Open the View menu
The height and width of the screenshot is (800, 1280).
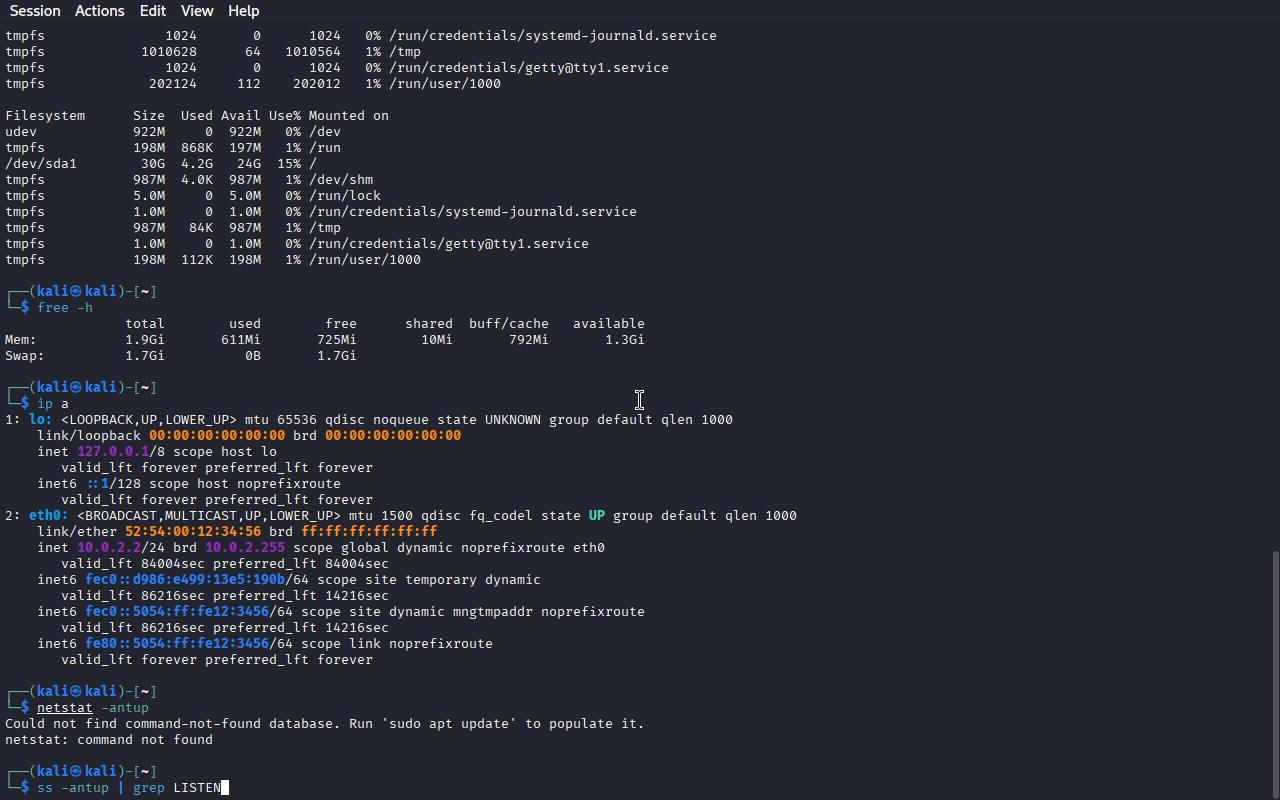coord(197,11)
